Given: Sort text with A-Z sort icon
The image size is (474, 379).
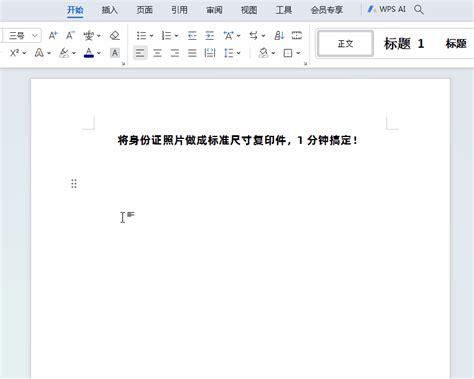Looking at the screenshot, I should (279, 35).
